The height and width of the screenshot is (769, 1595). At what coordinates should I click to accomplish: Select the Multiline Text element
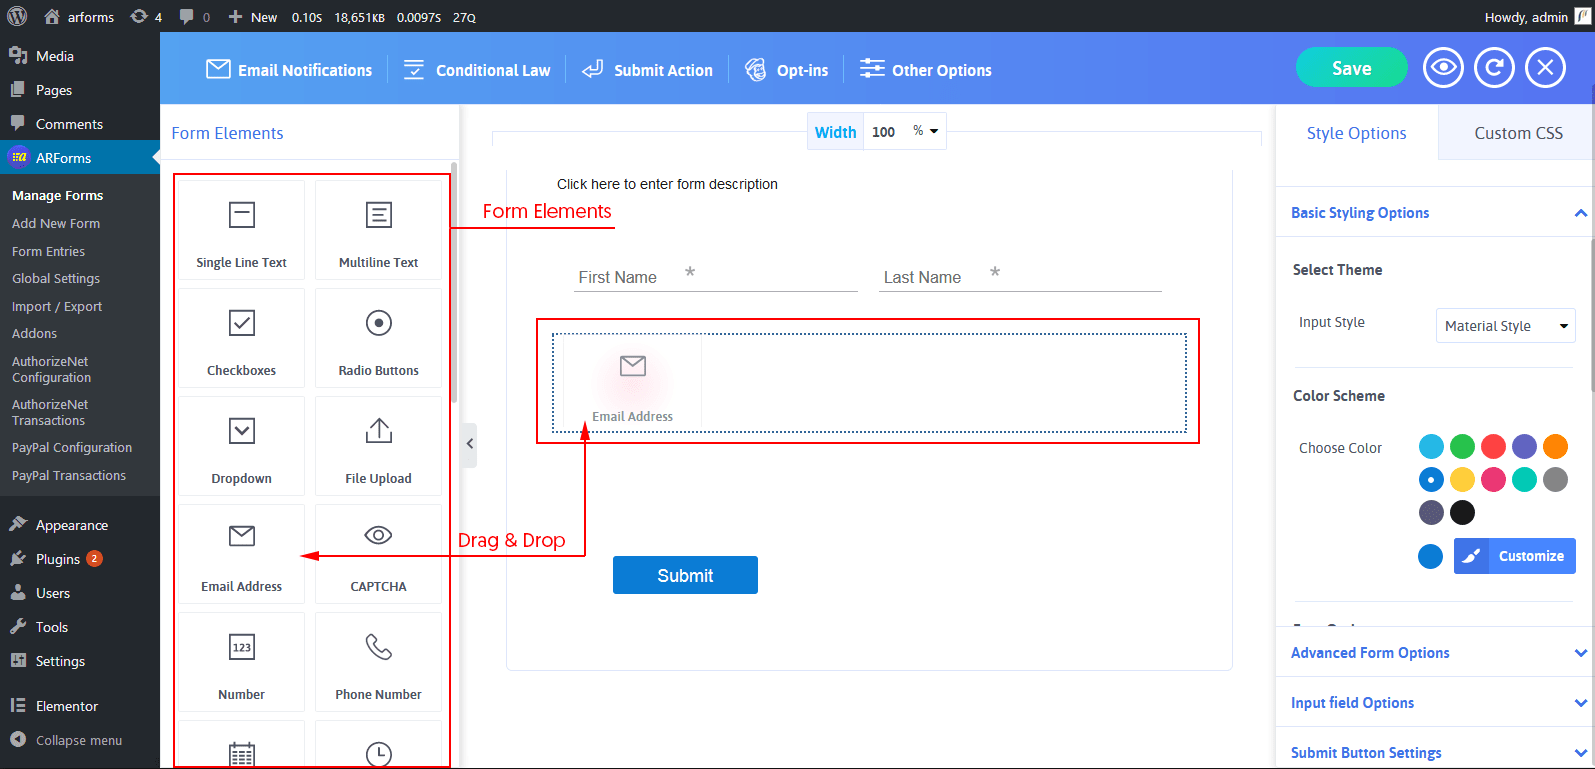tap(378, 231)
